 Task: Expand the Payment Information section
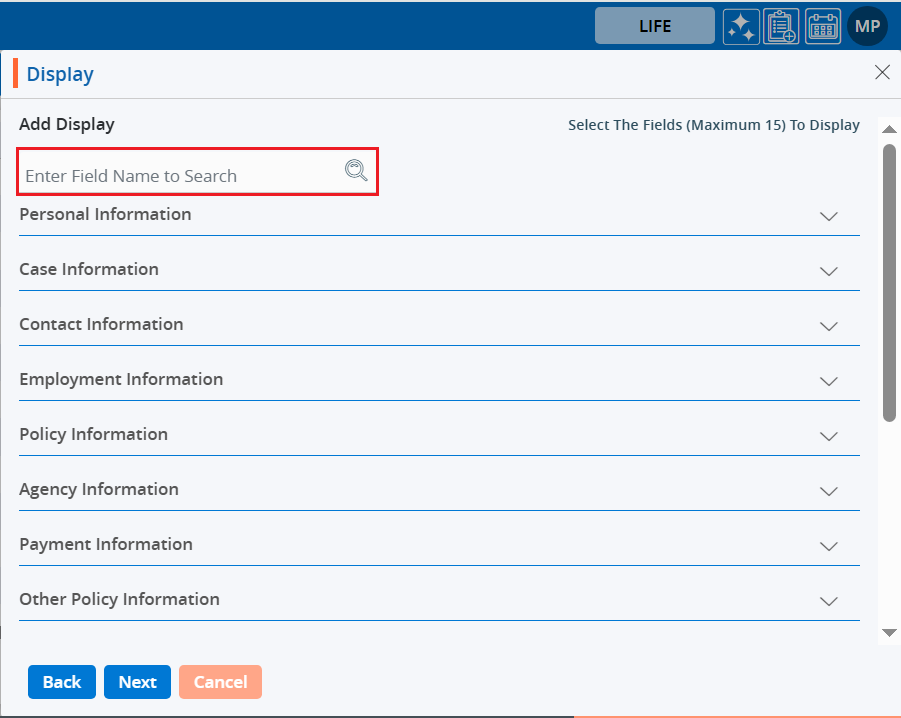(x=828, y=546)
